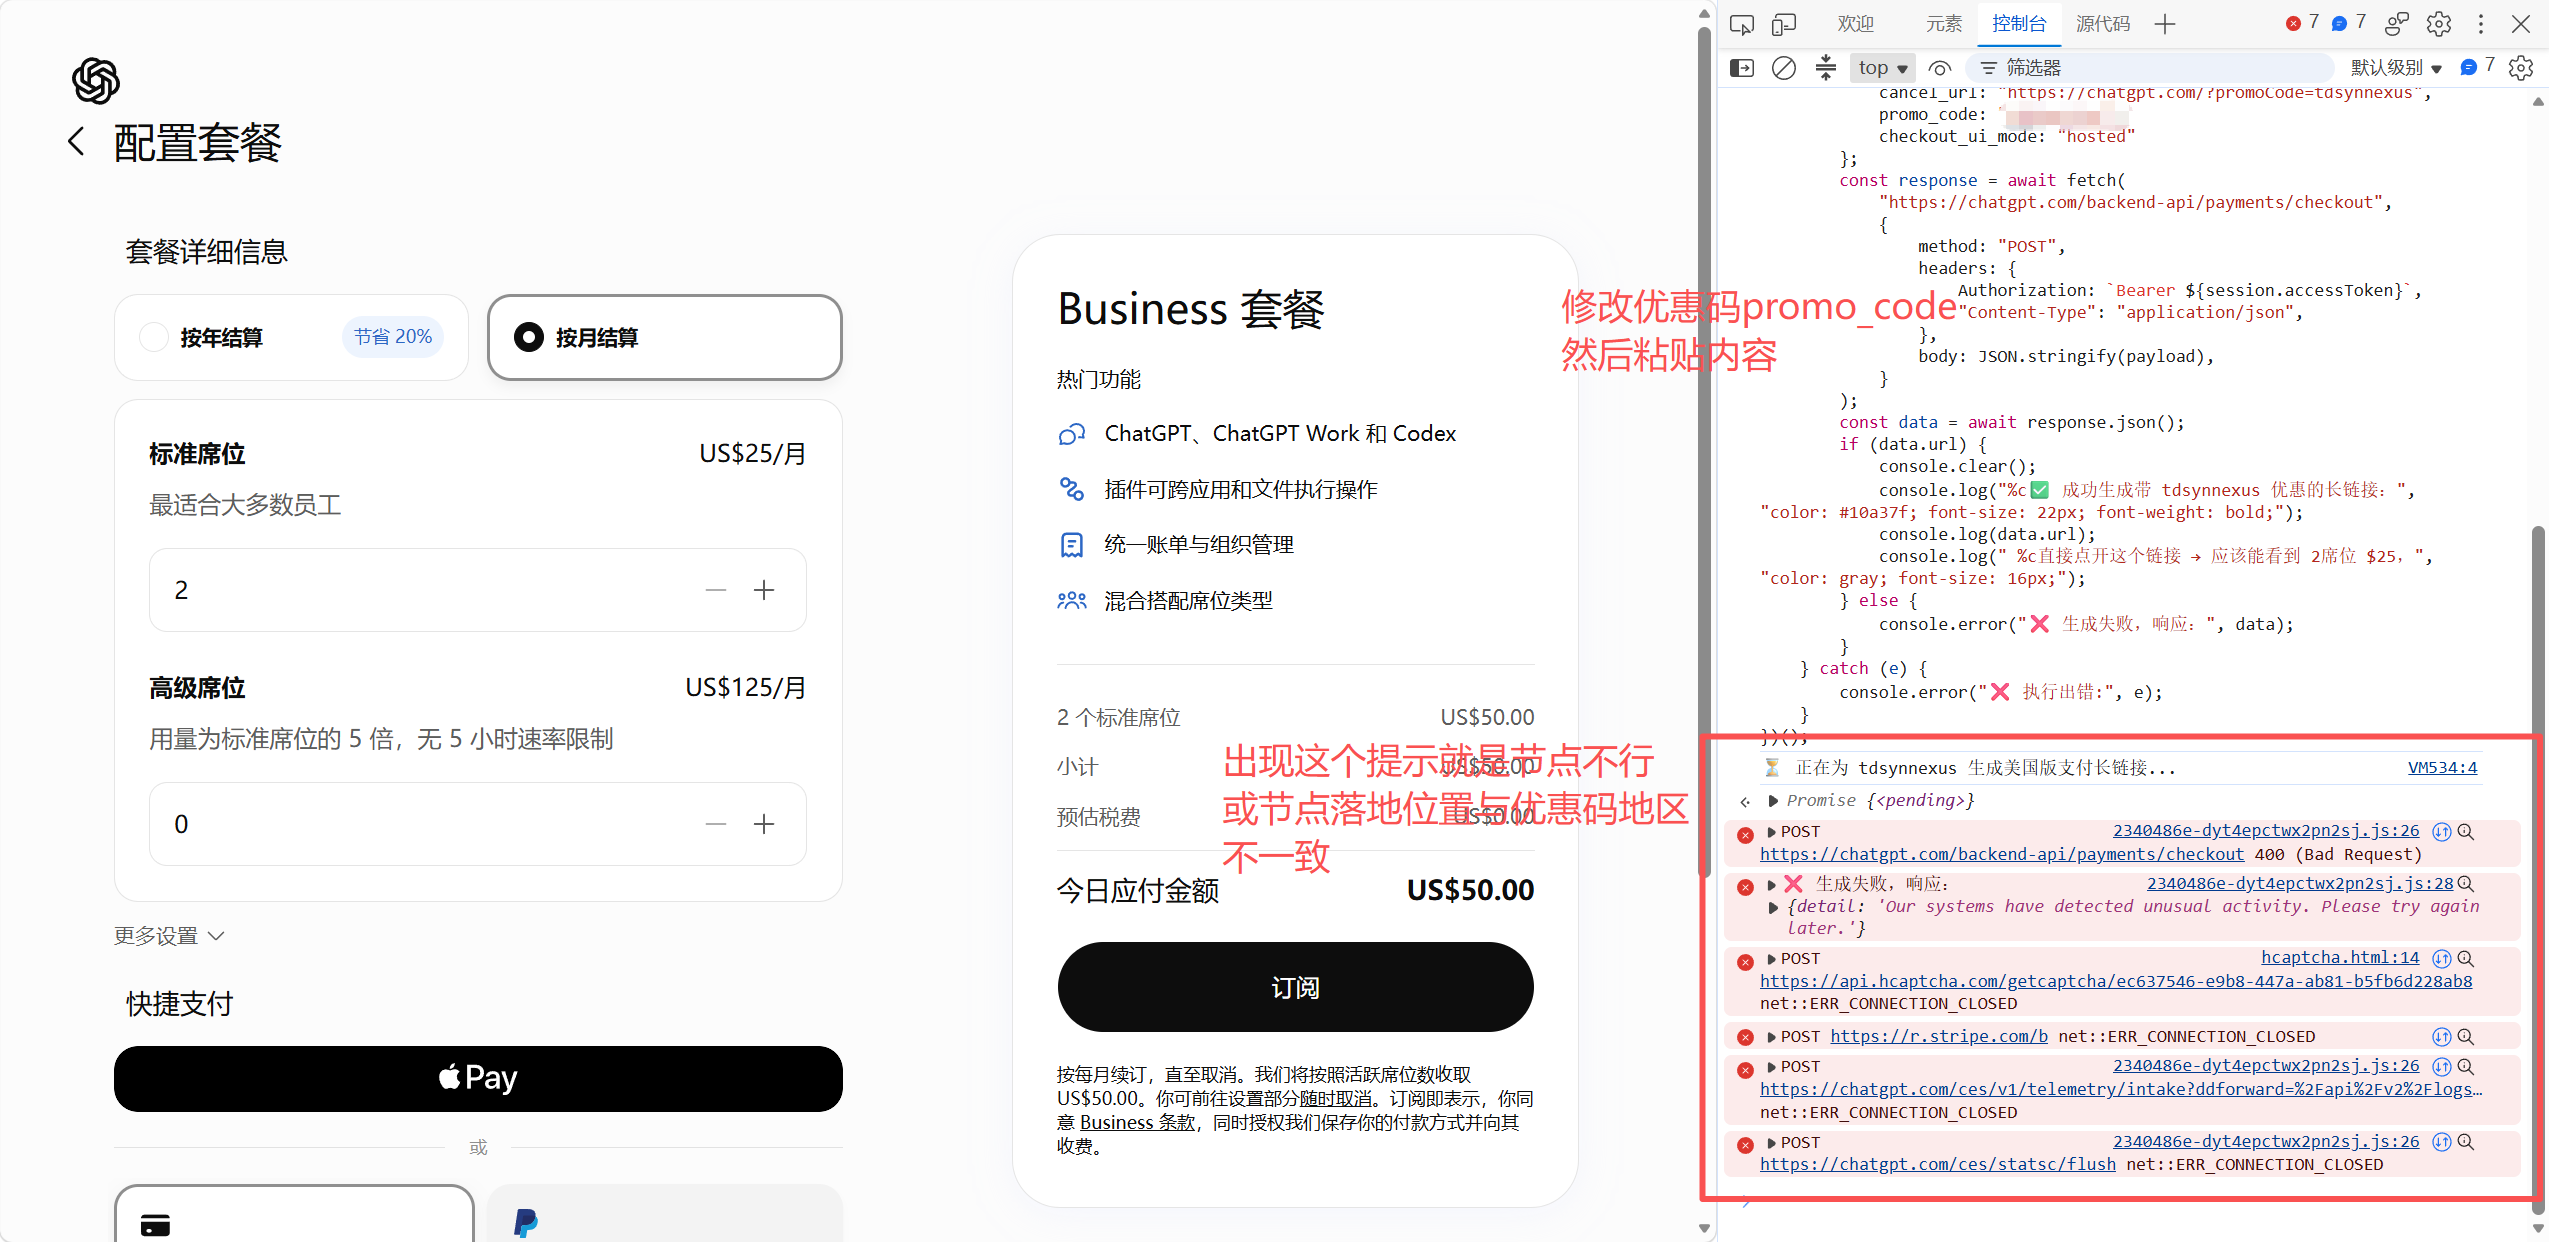The height and width of the screenshot is (1242, 2549).
Task: Show the console sidebar panel icon
Action: coord(1742,68)
